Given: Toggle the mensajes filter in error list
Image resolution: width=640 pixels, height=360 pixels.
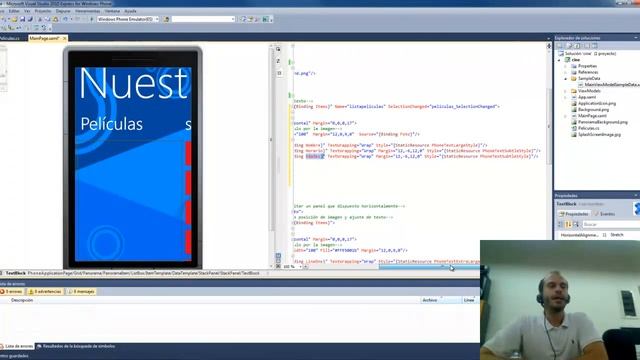Looking at the screenshot, I should pos(81,291).
